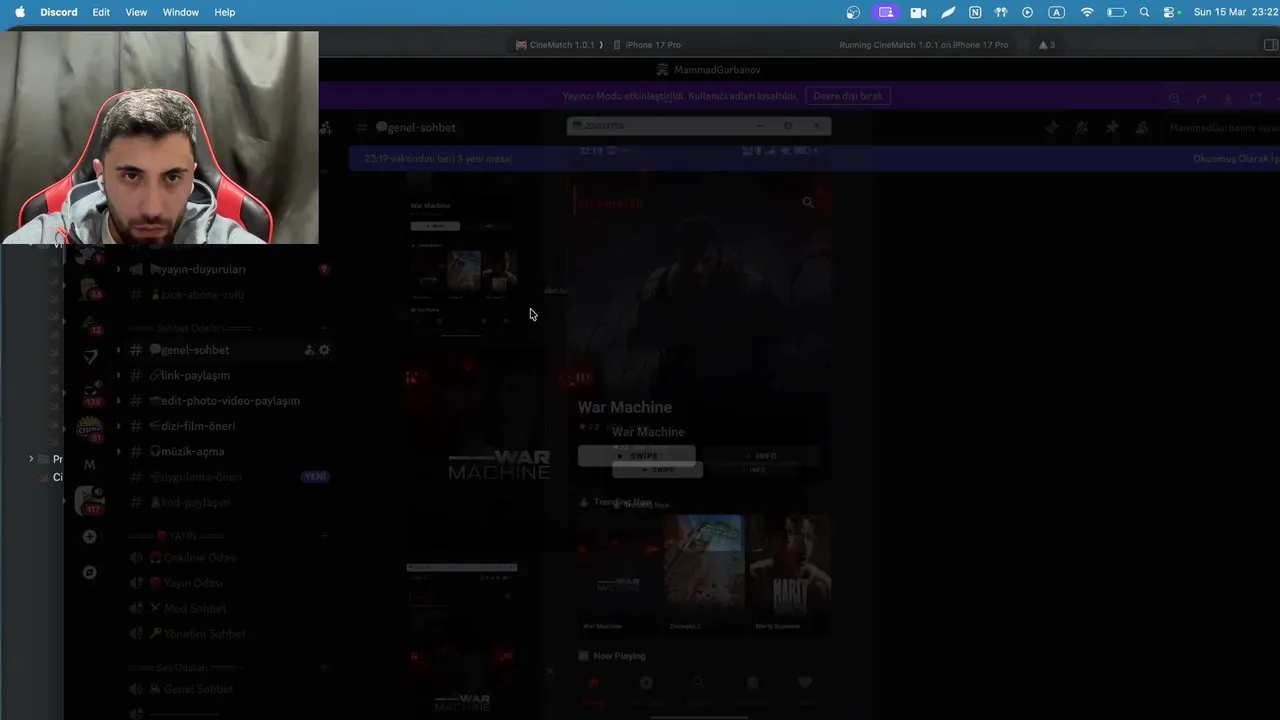1280x720 pixels.
Task: Click notification settings icon in channel header
Action: [1081, 128]
